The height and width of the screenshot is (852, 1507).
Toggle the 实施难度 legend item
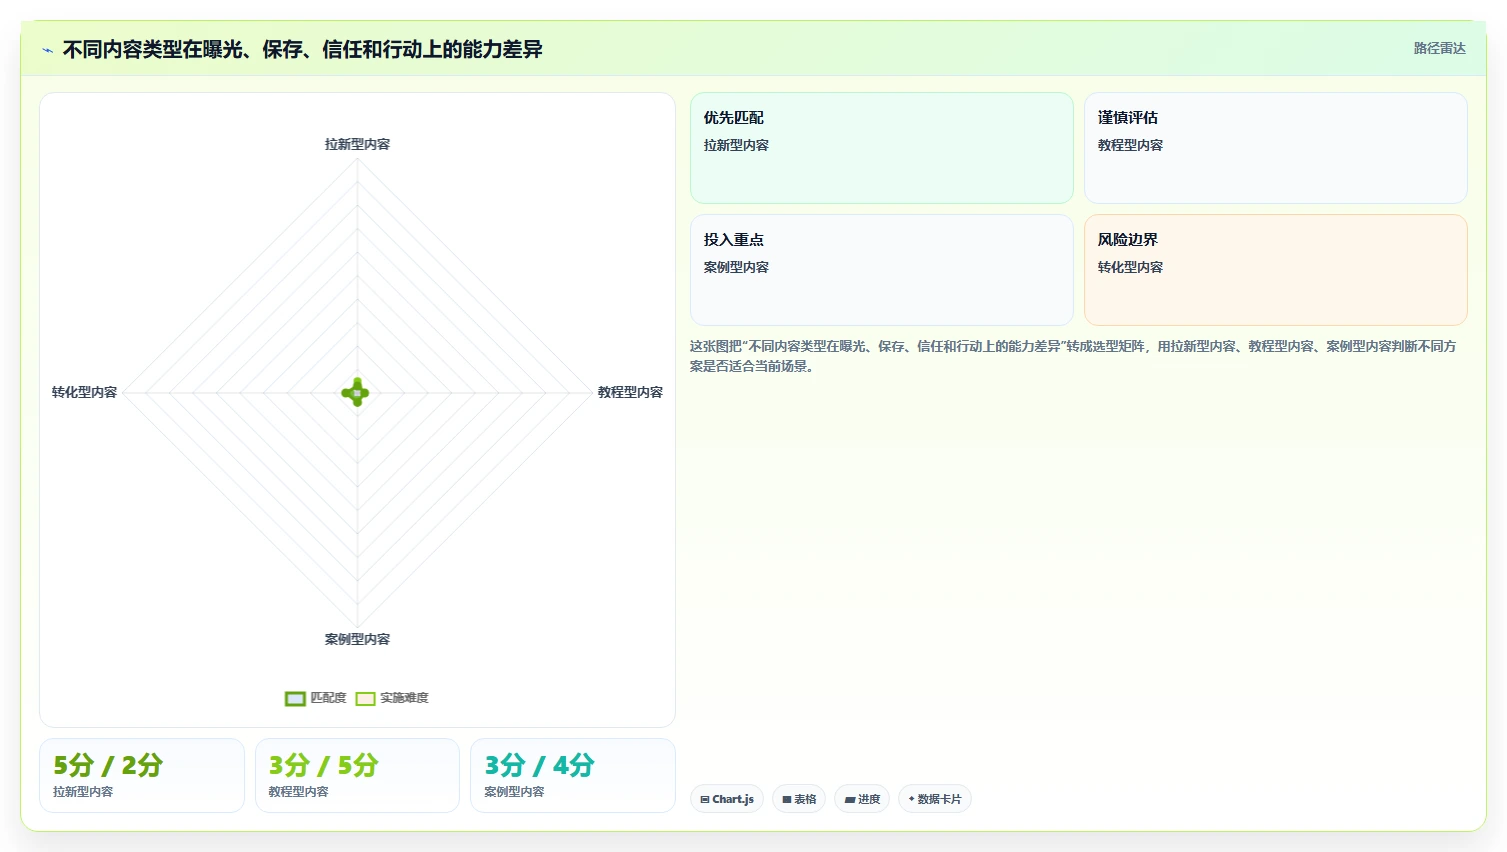pyautogui.click(x=392, y=698)
